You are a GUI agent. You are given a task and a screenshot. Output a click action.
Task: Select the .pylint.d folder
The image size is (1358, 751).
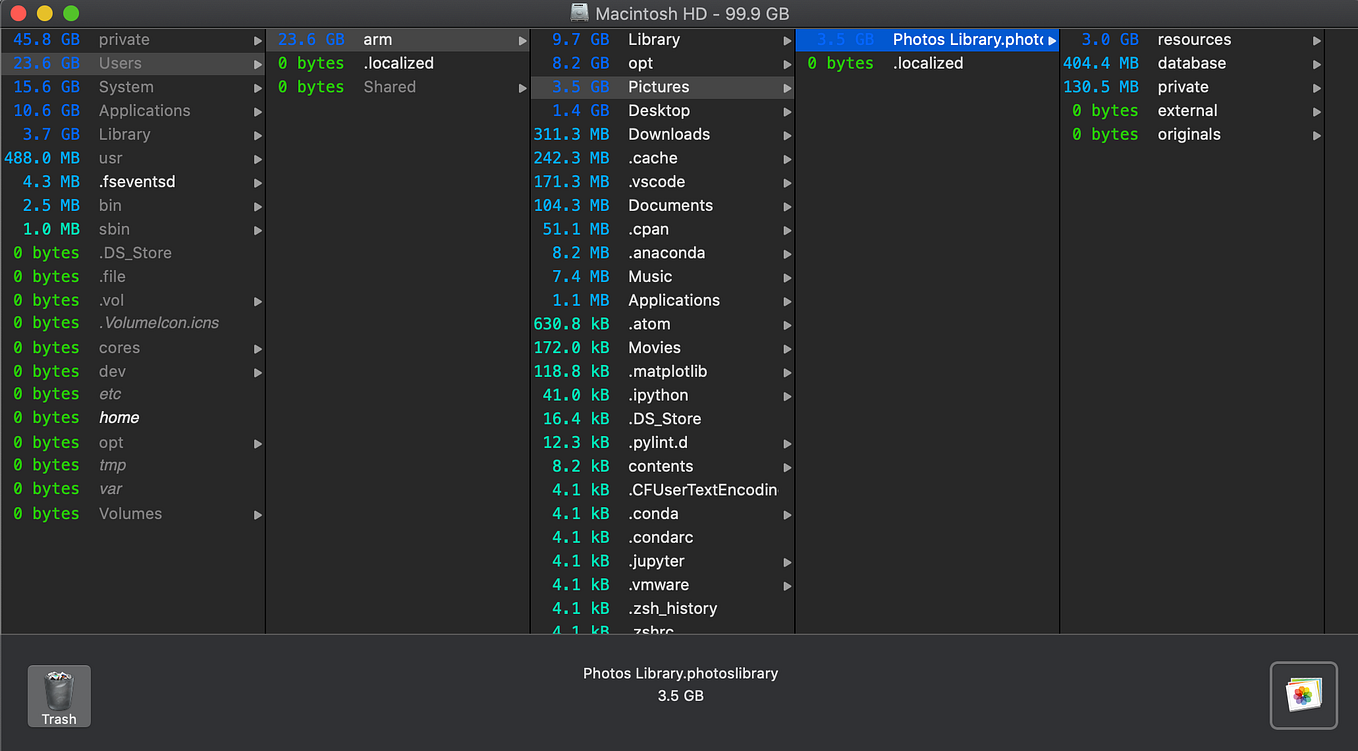click(663, 442)
